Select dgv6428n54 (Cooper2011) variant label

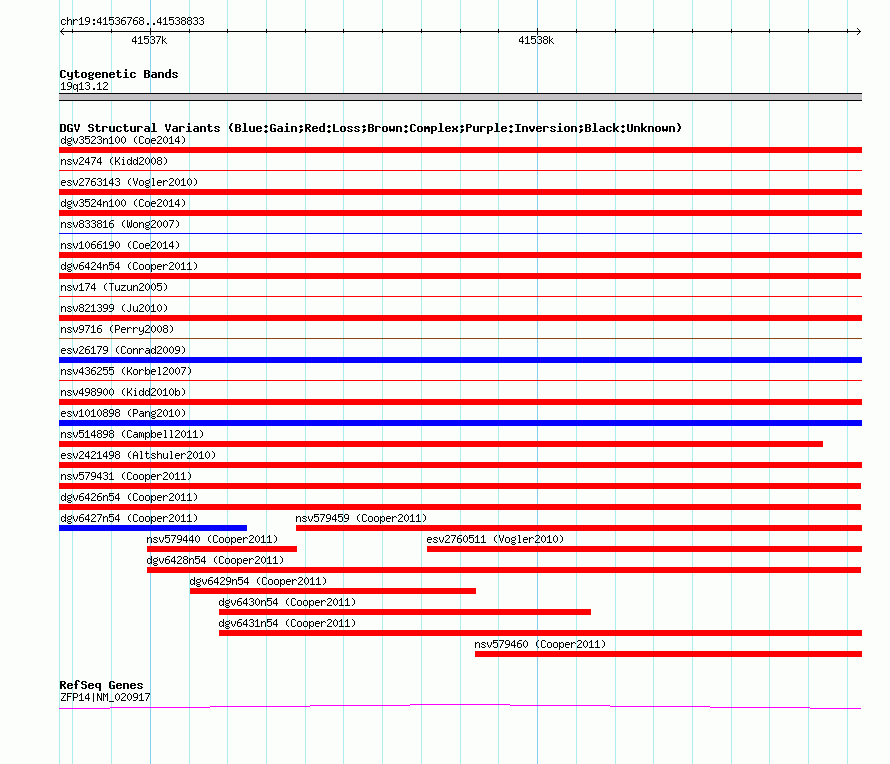coord(215,560)
